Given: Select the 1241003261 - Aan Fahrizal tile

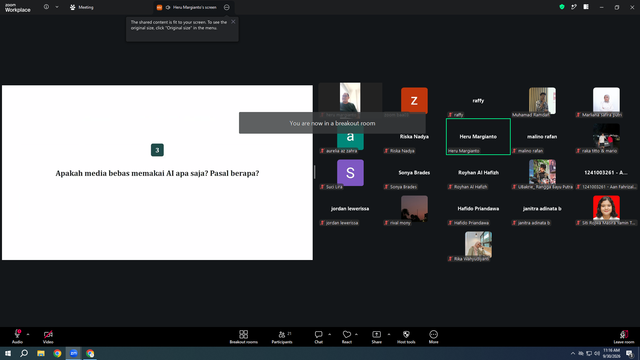Looking at the screenshot, I should pos(606,173).
